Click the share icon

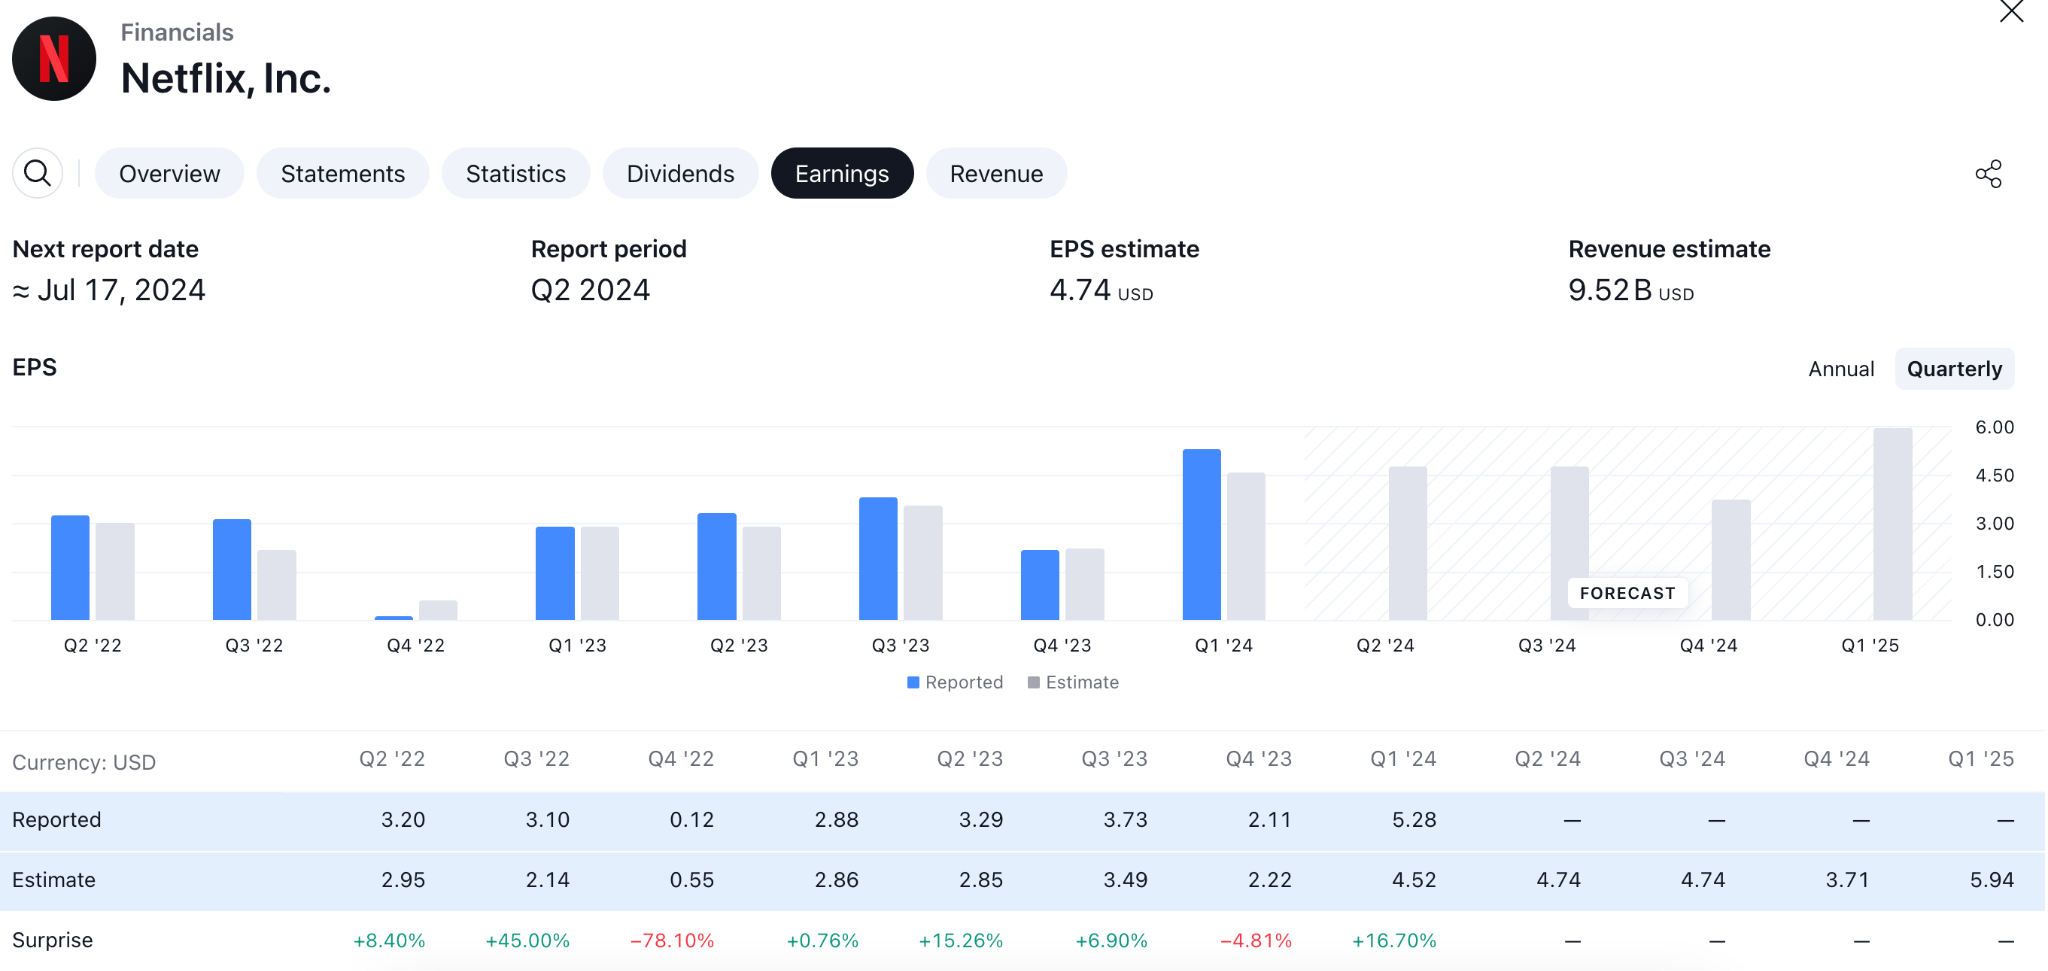[1988, 174]
